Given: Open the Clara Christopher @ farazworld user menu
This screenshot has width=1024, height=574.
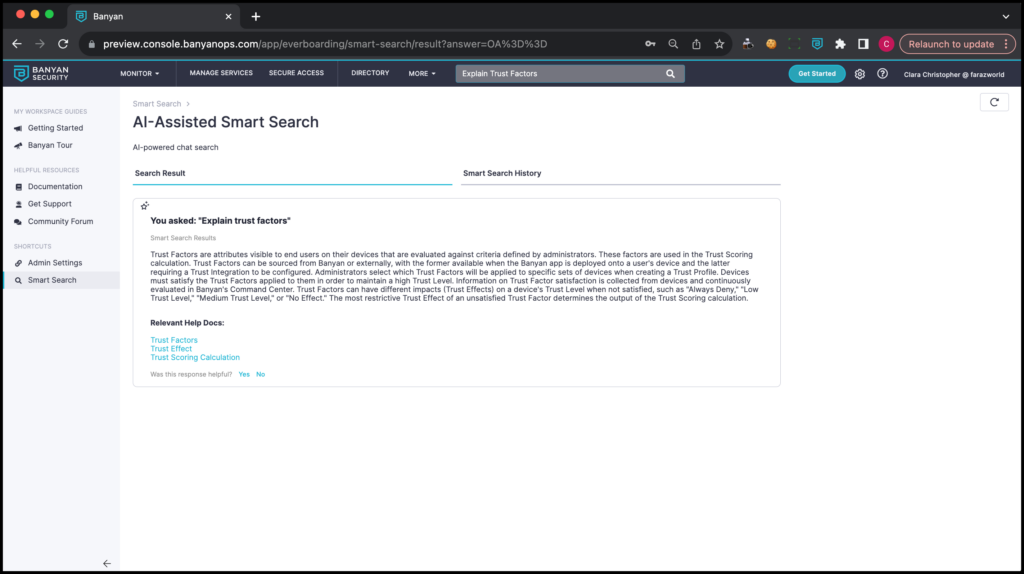Looking at the screenshot, I should tap(953, 74).
